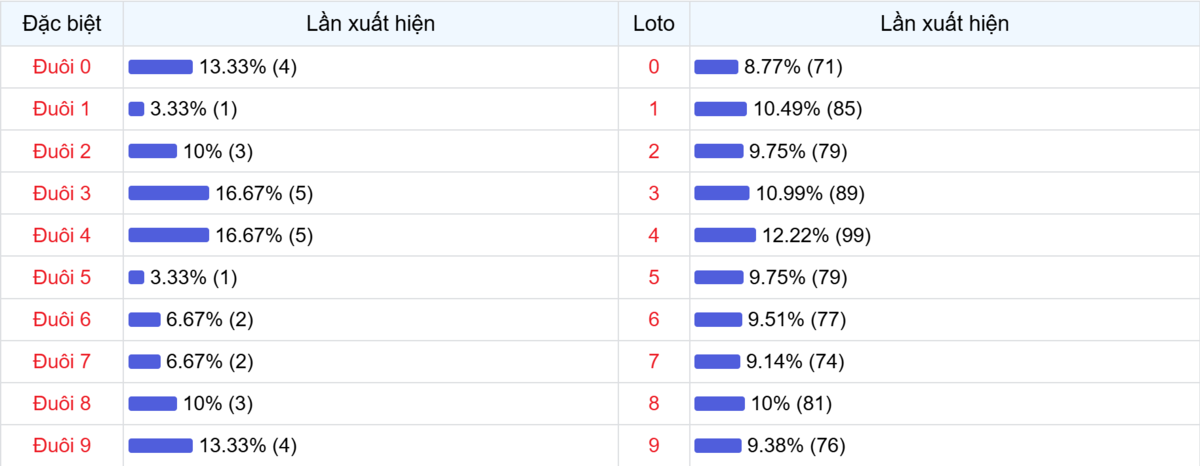Click the 16.67% bar for Đuôi 4
This screenshot has width=1200, height=466.
click(168, 235)
